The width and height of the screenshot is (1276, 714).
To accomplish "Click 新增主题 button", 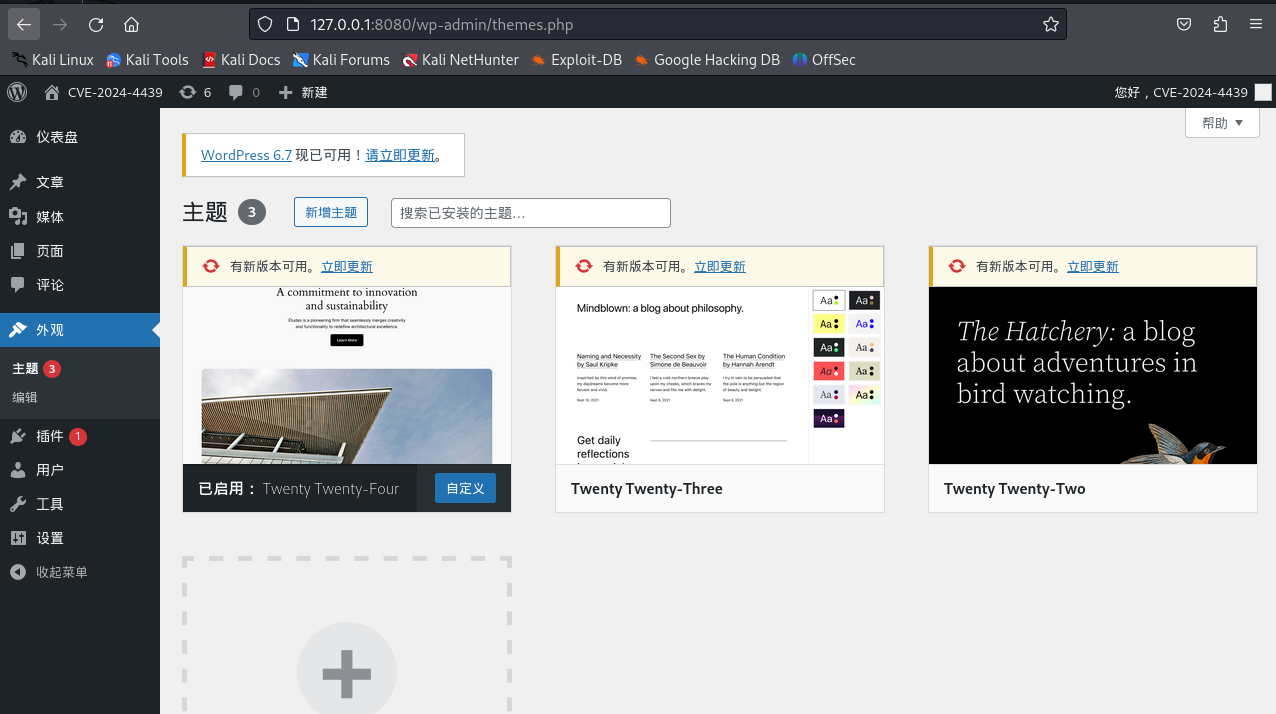I will (x=331, y=212).
